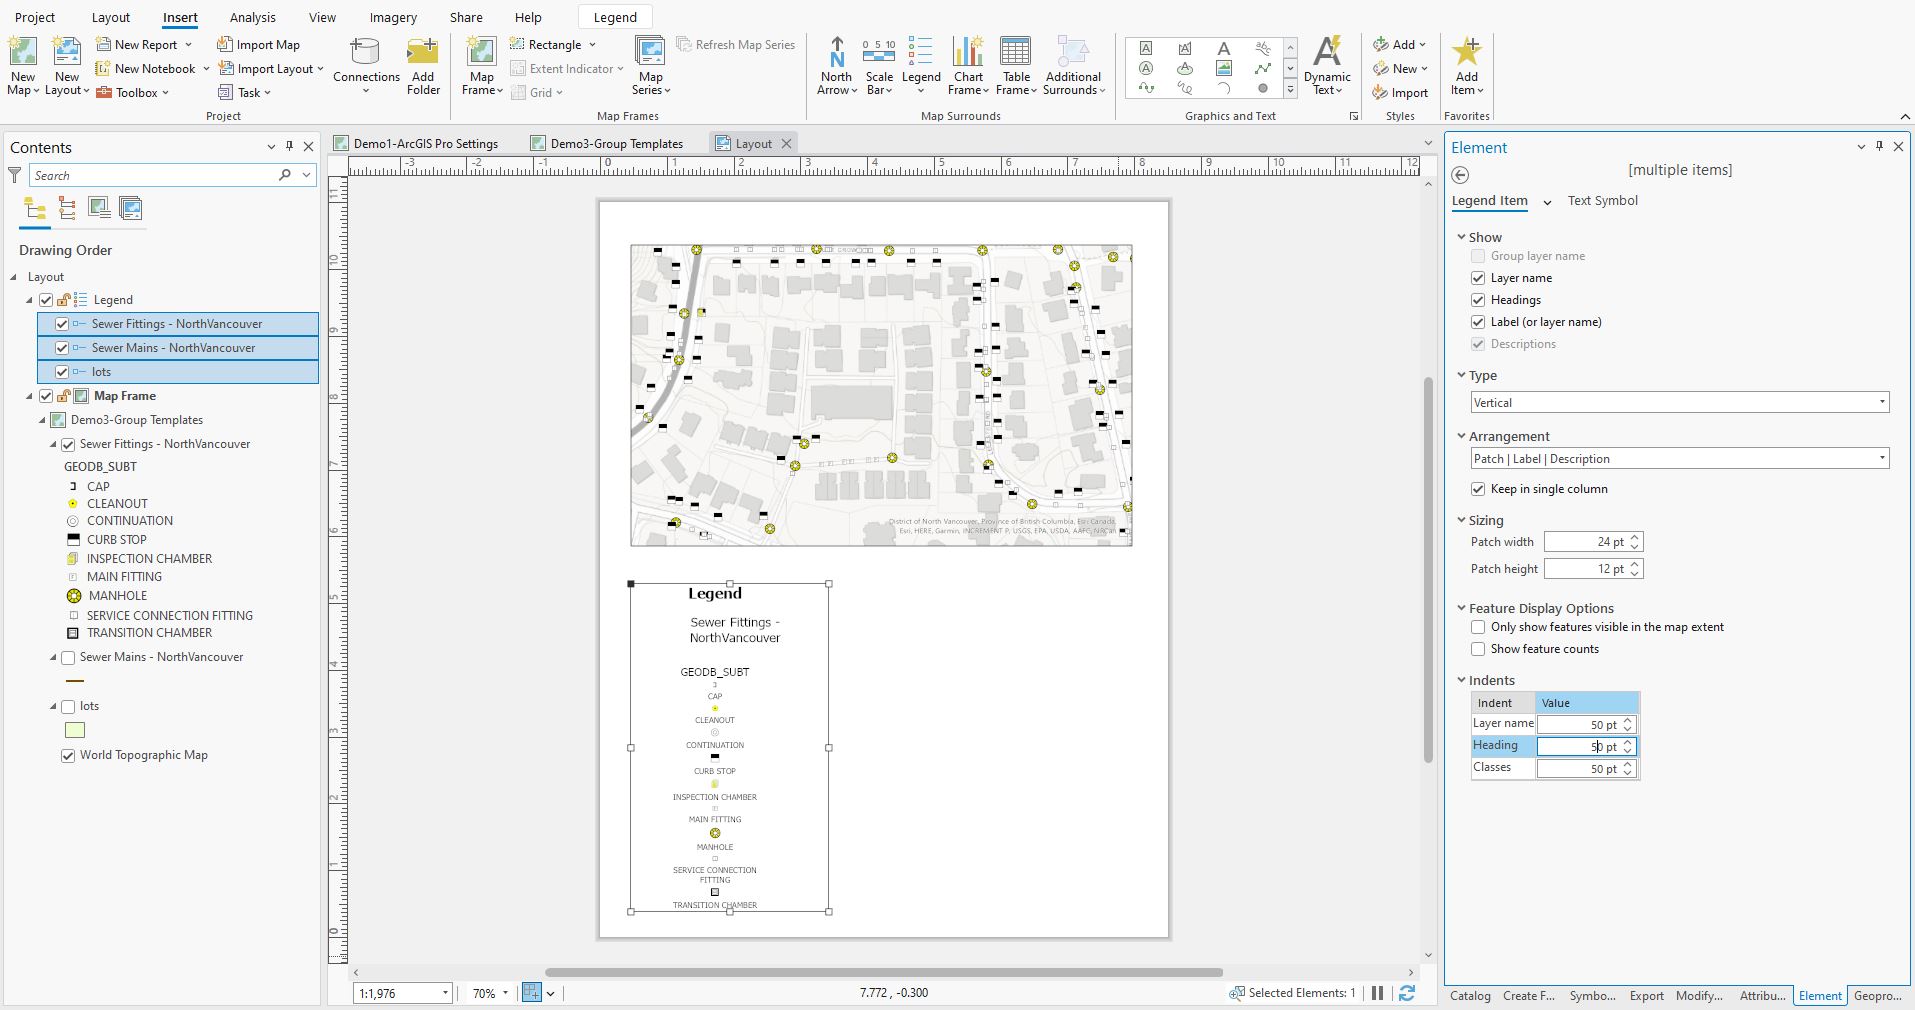Screen dimensions: 1915x1010
Task: Uncheck the Headings option under Show
Action: click(x=1478, y=299)
